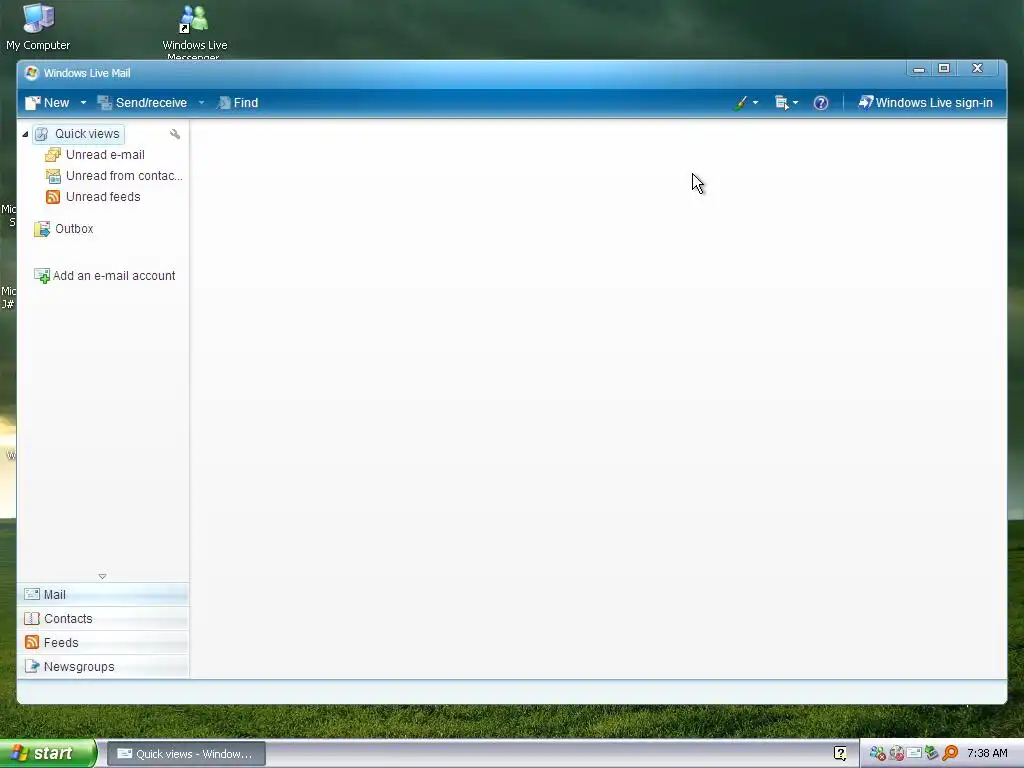Minimize the Windows Live Mail window

pos(918,69)
